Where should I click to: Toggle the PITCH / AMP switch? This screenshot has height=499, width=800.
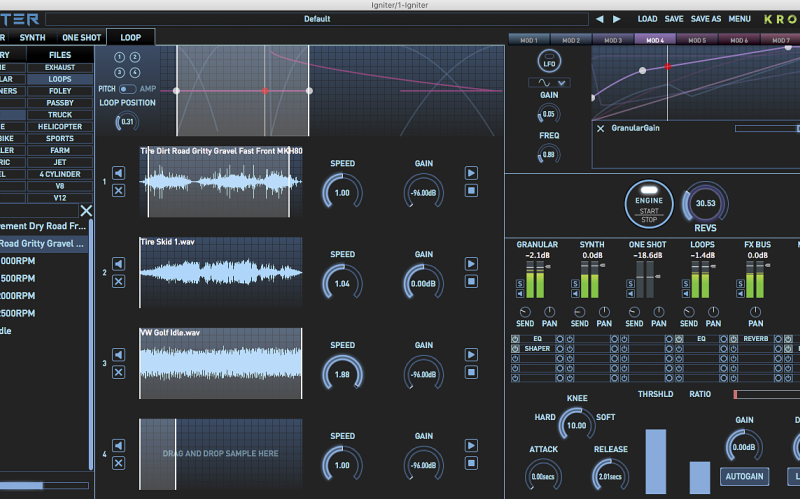pyautogui.click(x=127, y=89)
